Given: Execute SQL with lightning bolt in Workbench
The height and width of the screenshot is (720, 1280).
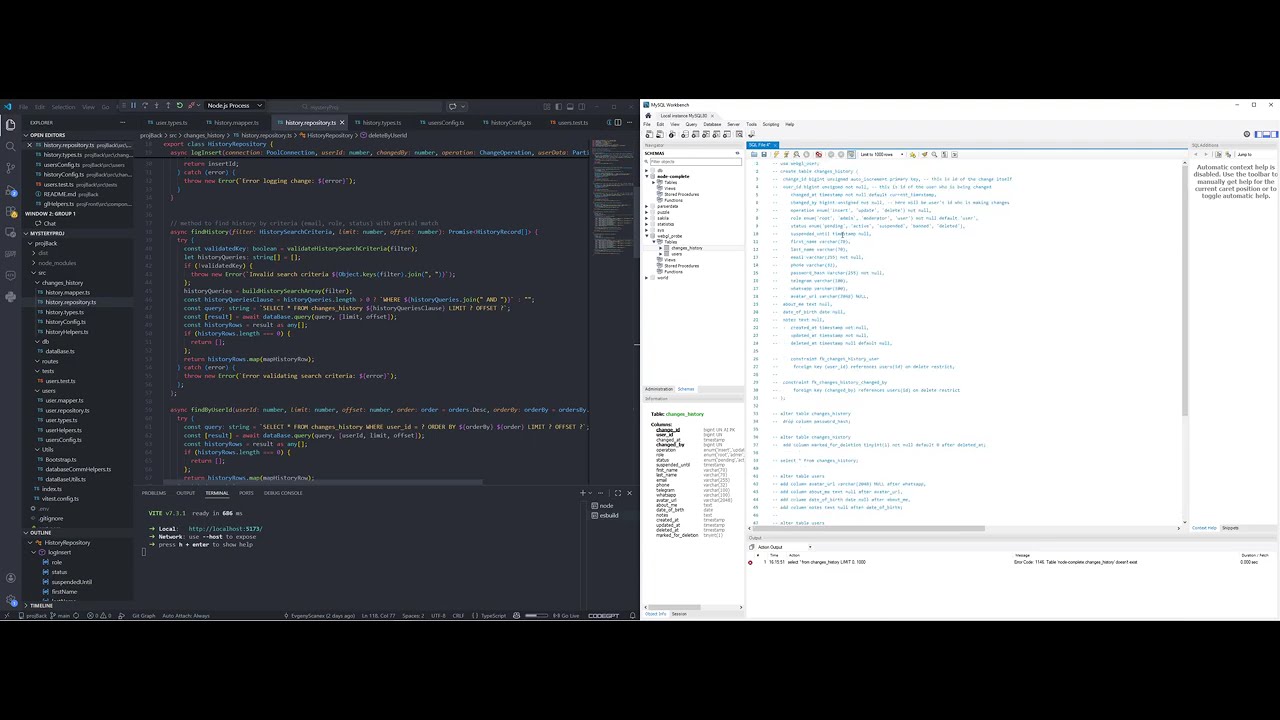Looking at the screenshot, I should (776, 154).
